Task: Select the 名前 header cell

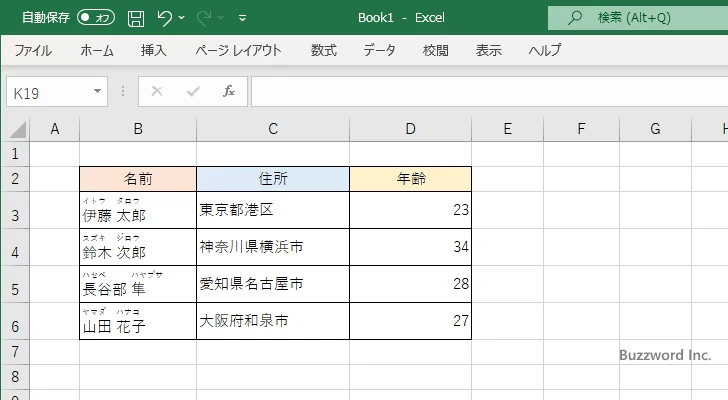Action: click(138, 179)
